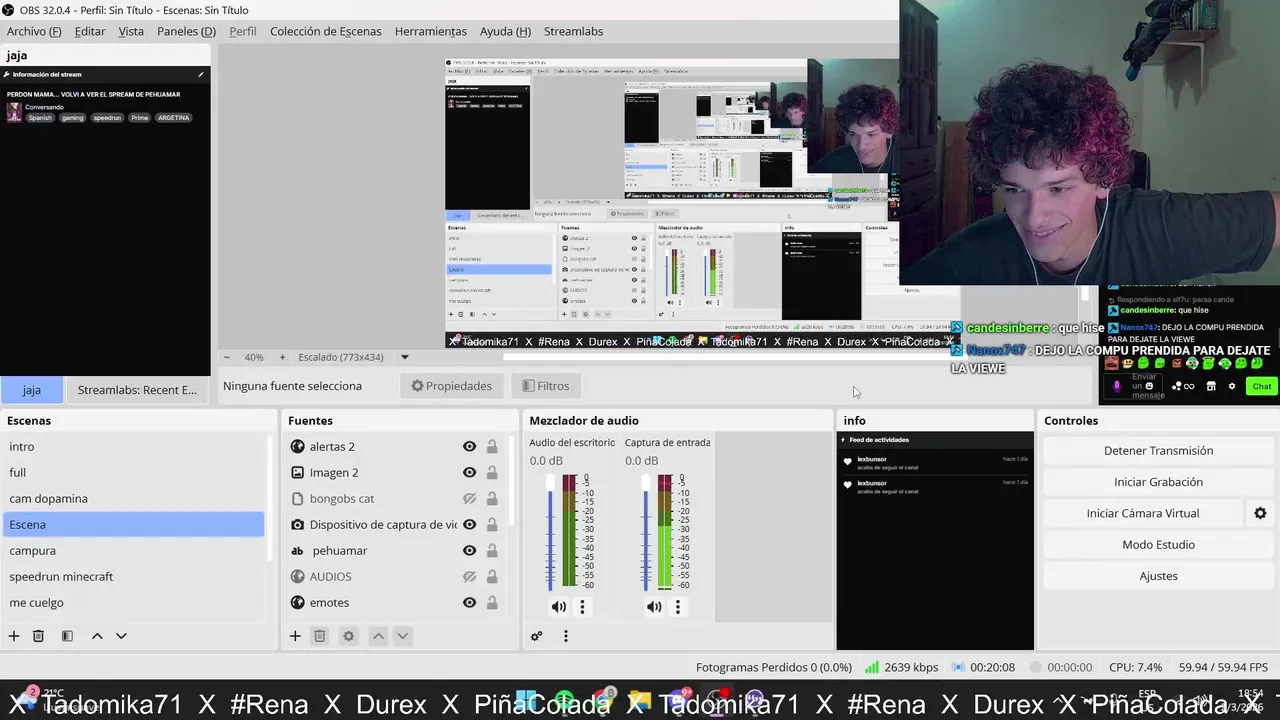The height and width of the screenshot is (720, 1280).
Task: Adjust Captura de entrada volume slider
Action: click(x=645, y=534)
